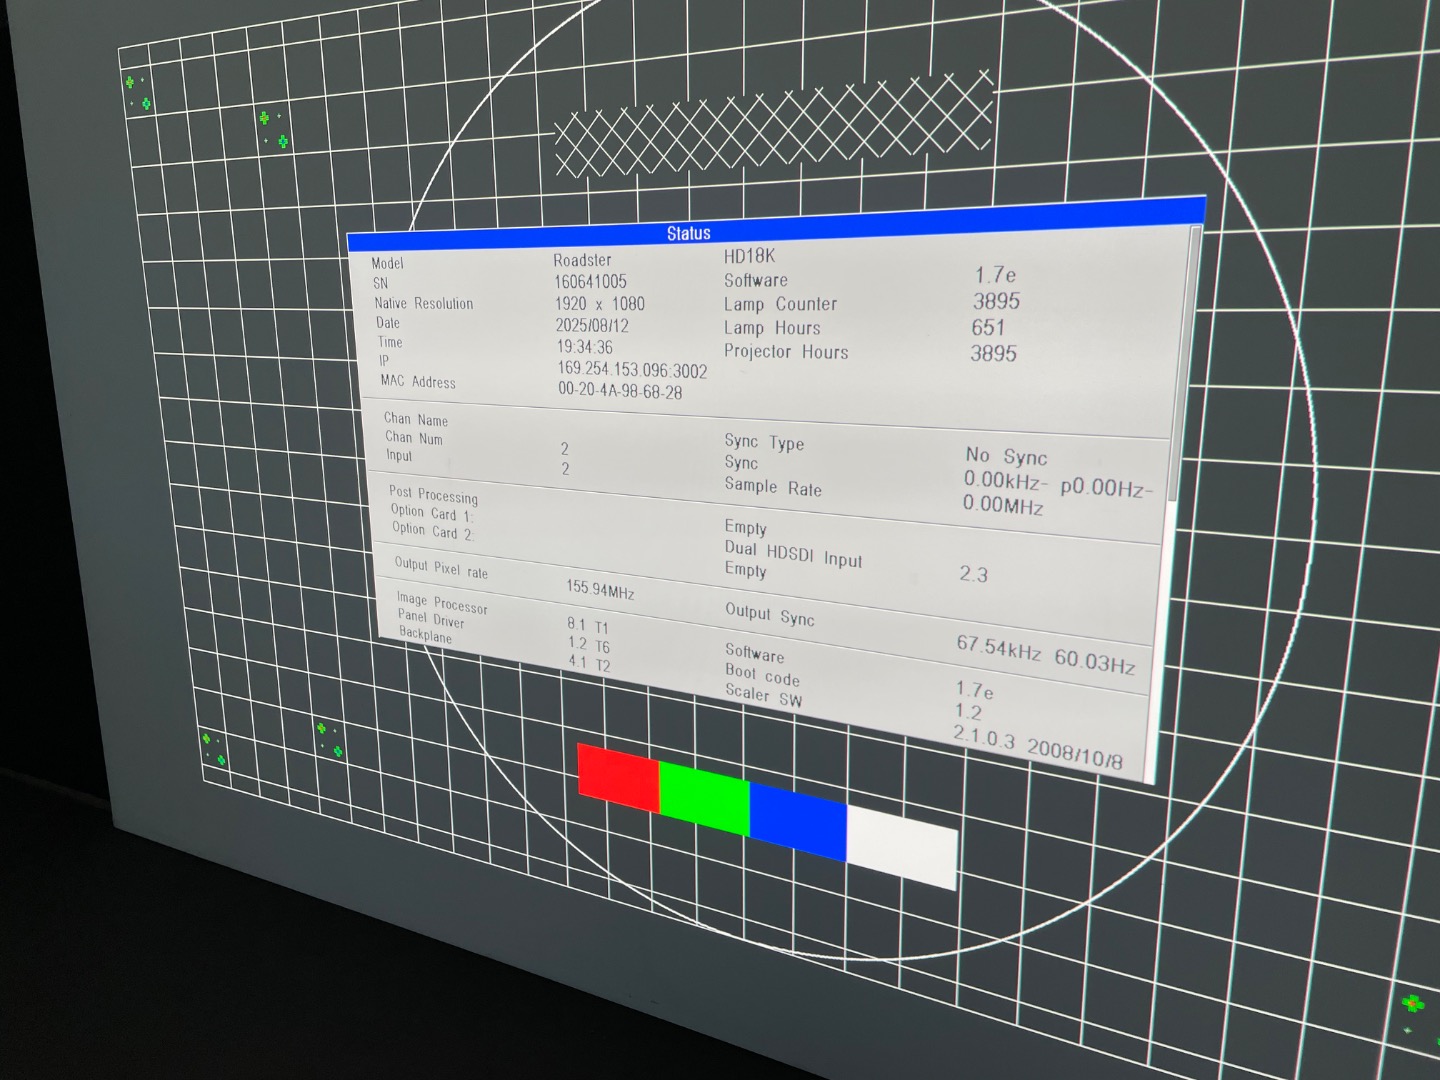Viewport: 1440px width, 1080px height.
Task: Click the "Output Sync" label
Action: (769, 615)
